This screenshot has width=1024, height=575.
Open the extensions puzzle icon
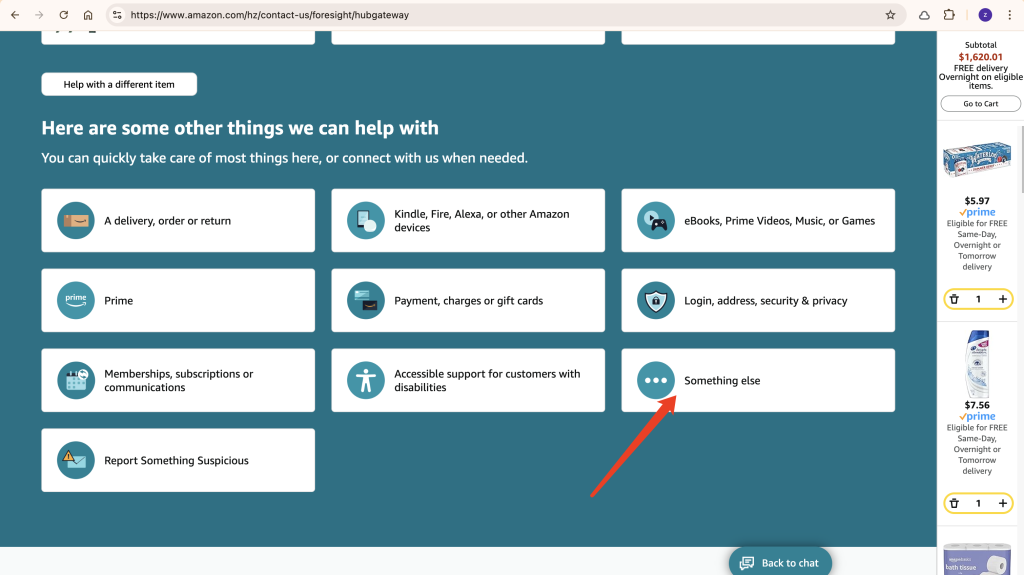949,15
